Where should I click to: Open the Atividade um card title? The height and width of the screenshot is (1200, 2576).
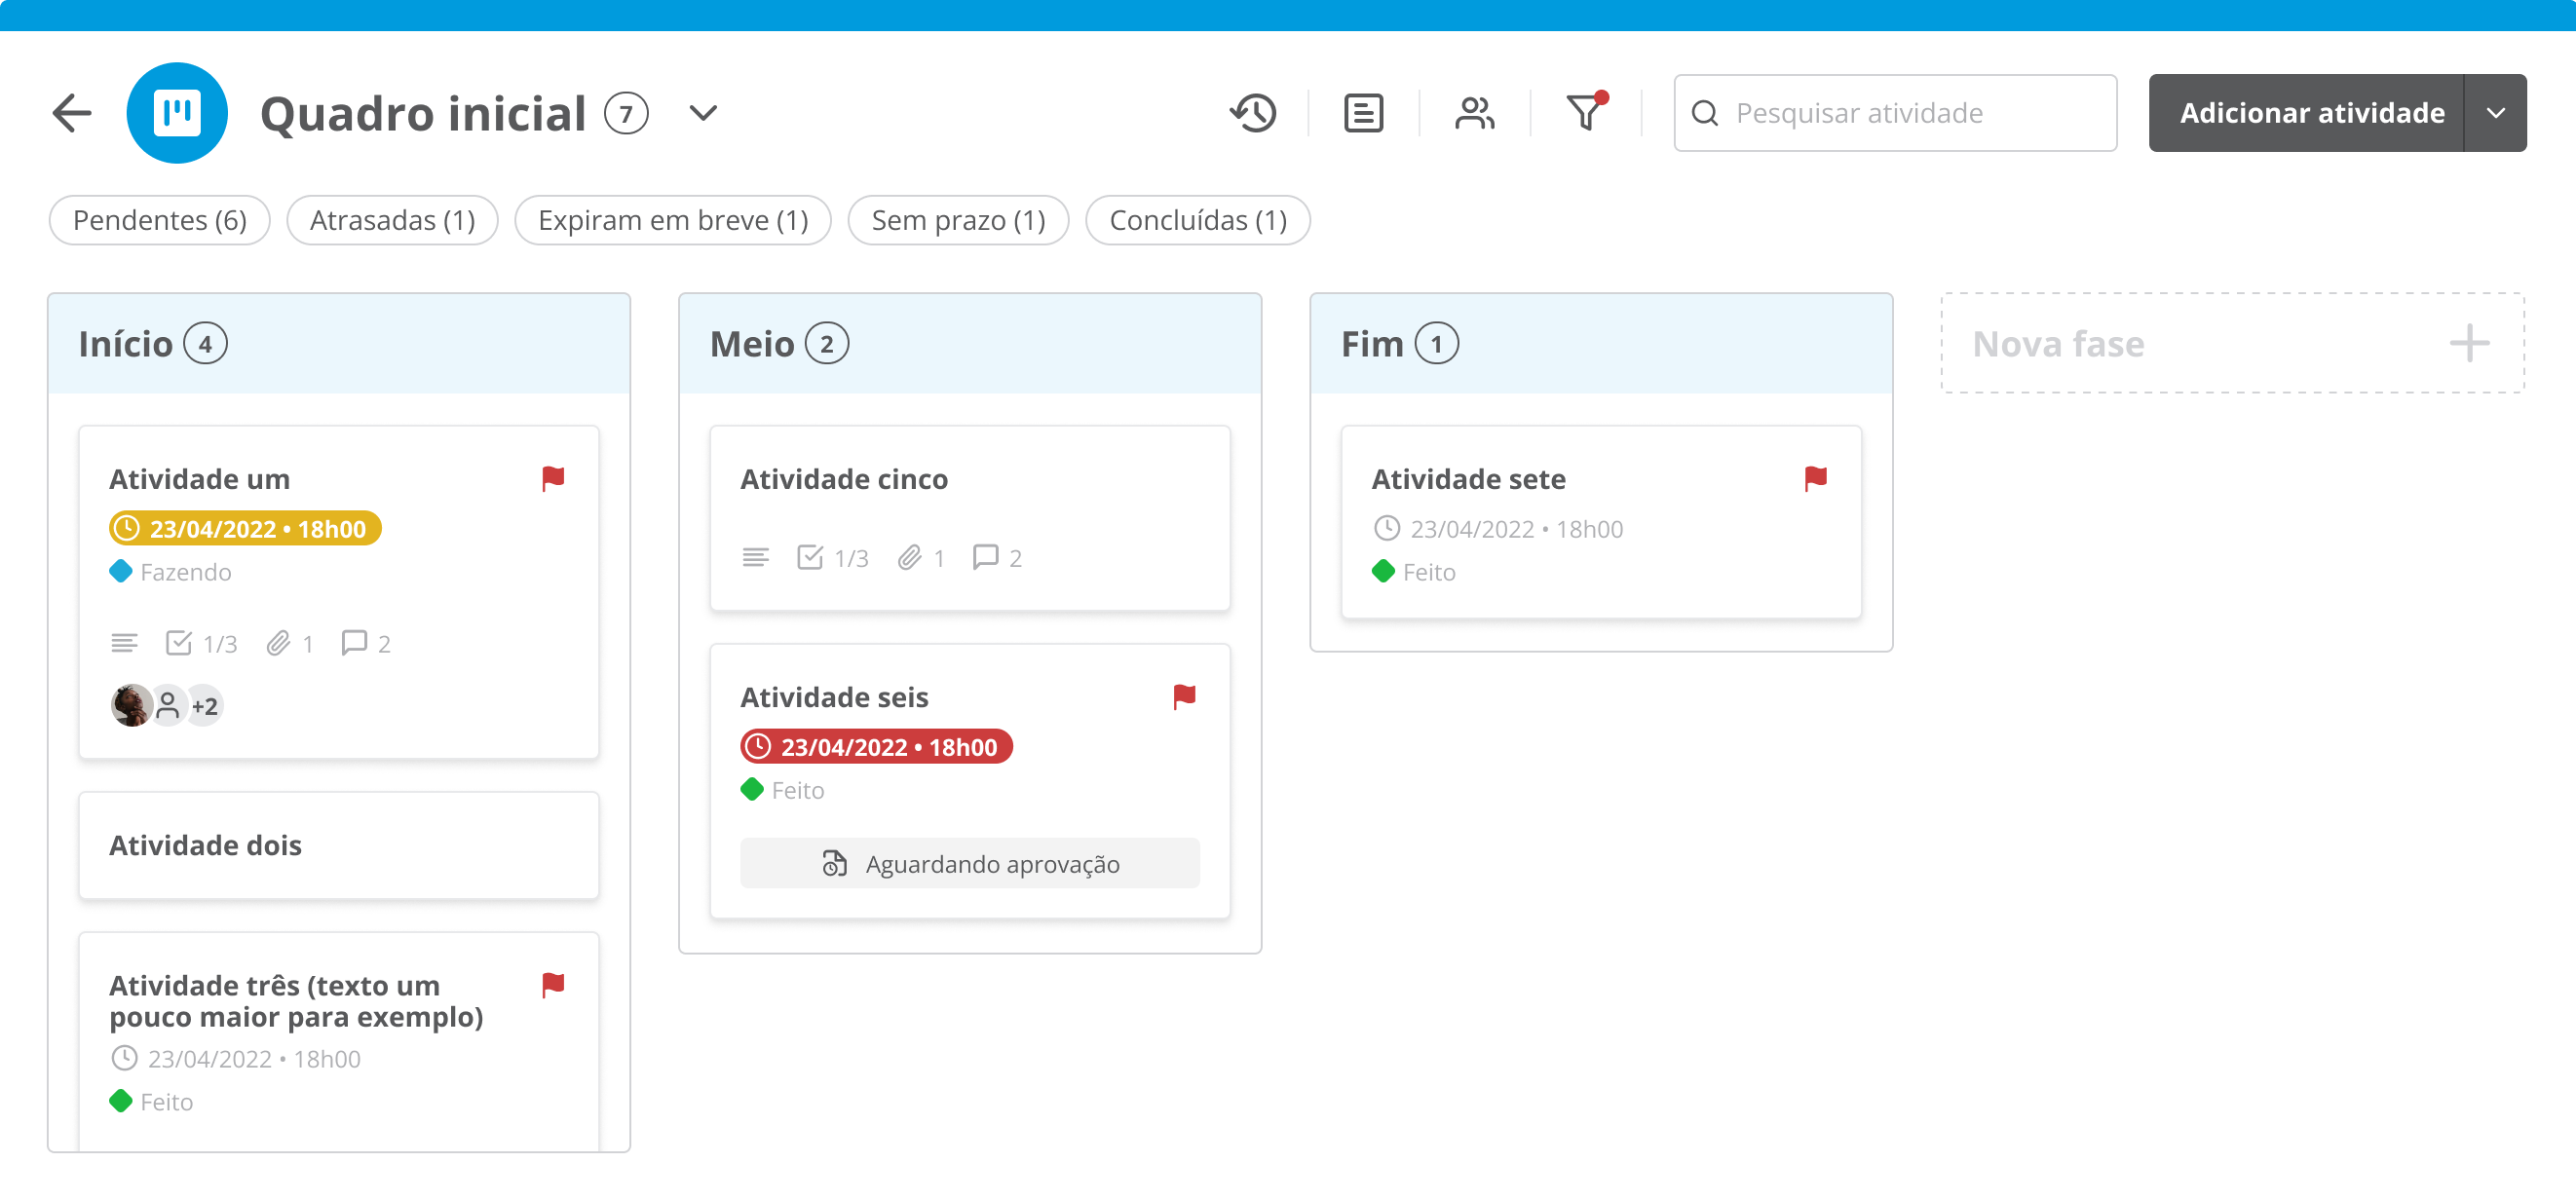coord(200,479)
